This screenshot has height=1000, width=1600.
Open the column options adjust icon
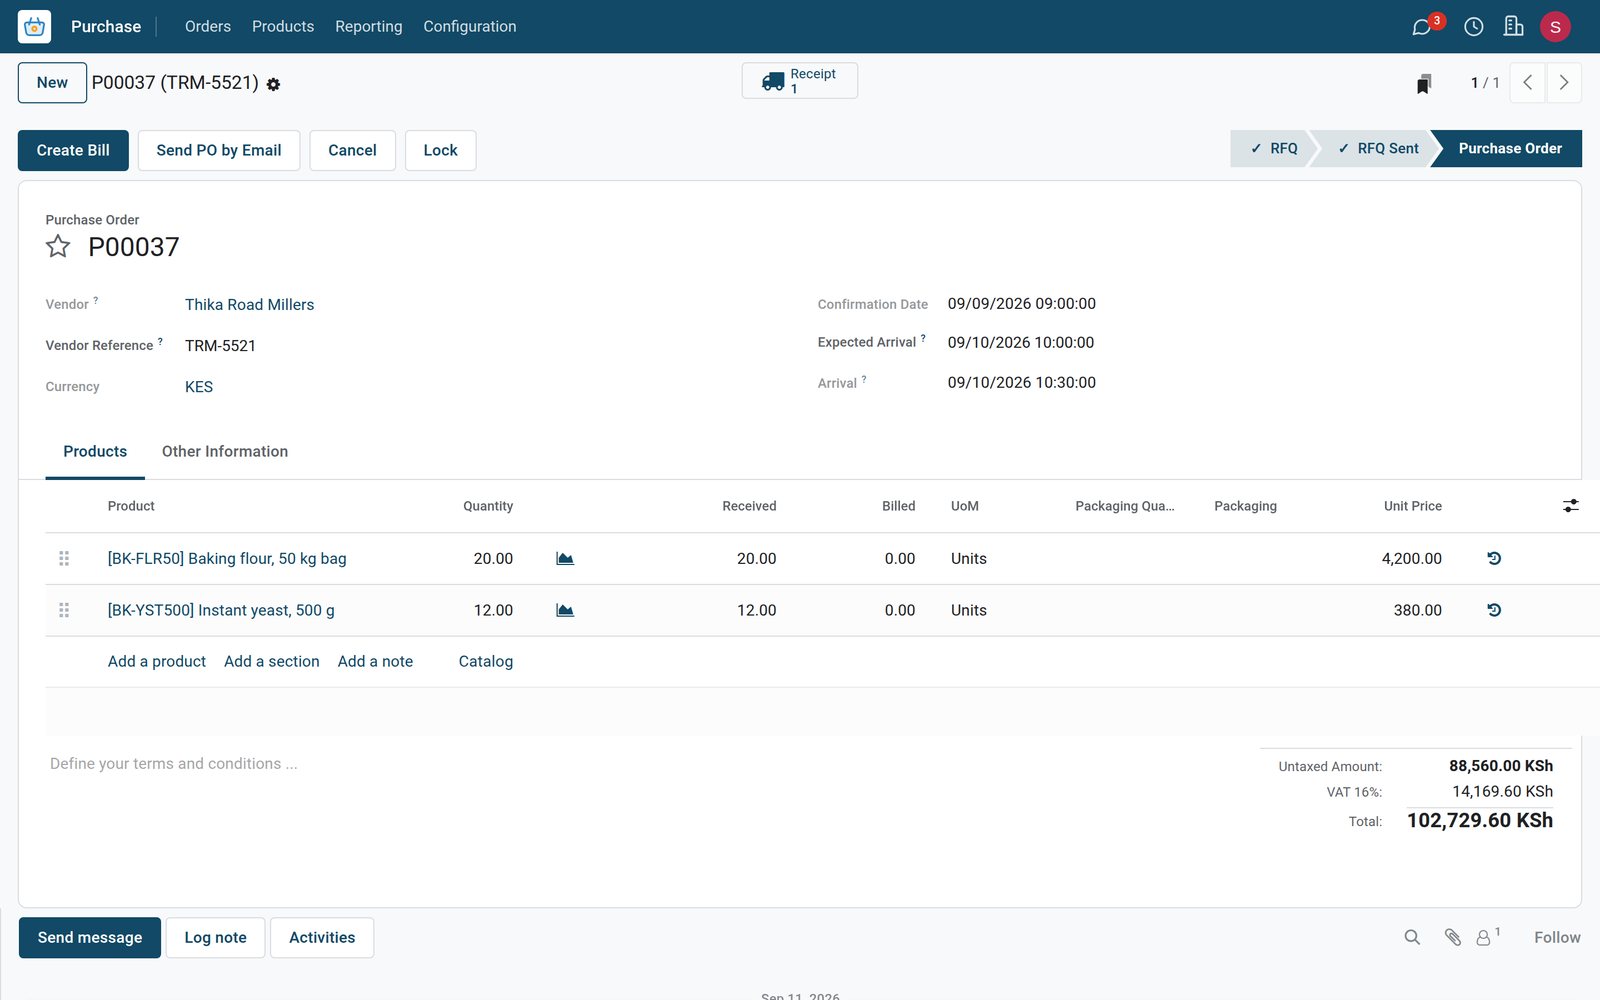pos(1571,506)
